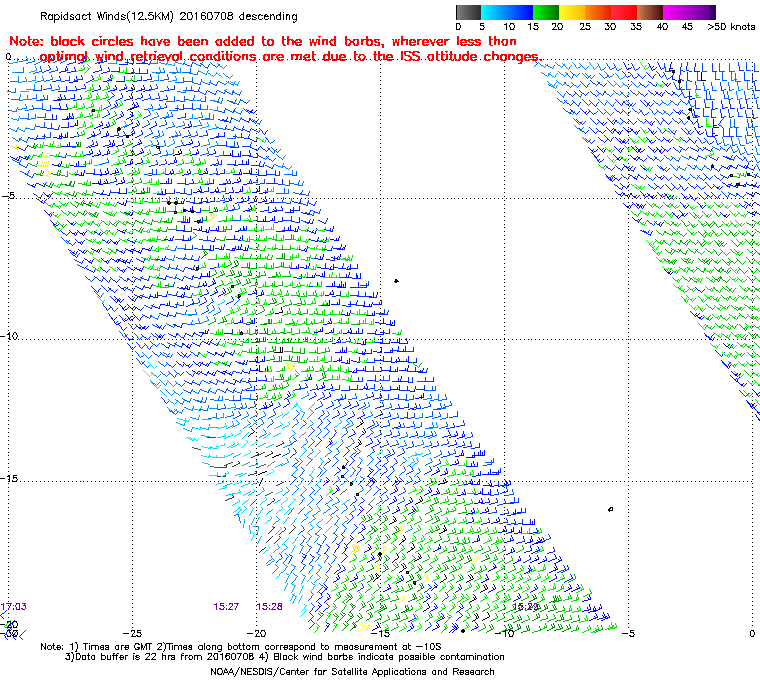This screenshot has width=760, height=688.
Task: Click the '15:27' time label
Action: pos(226,607)
